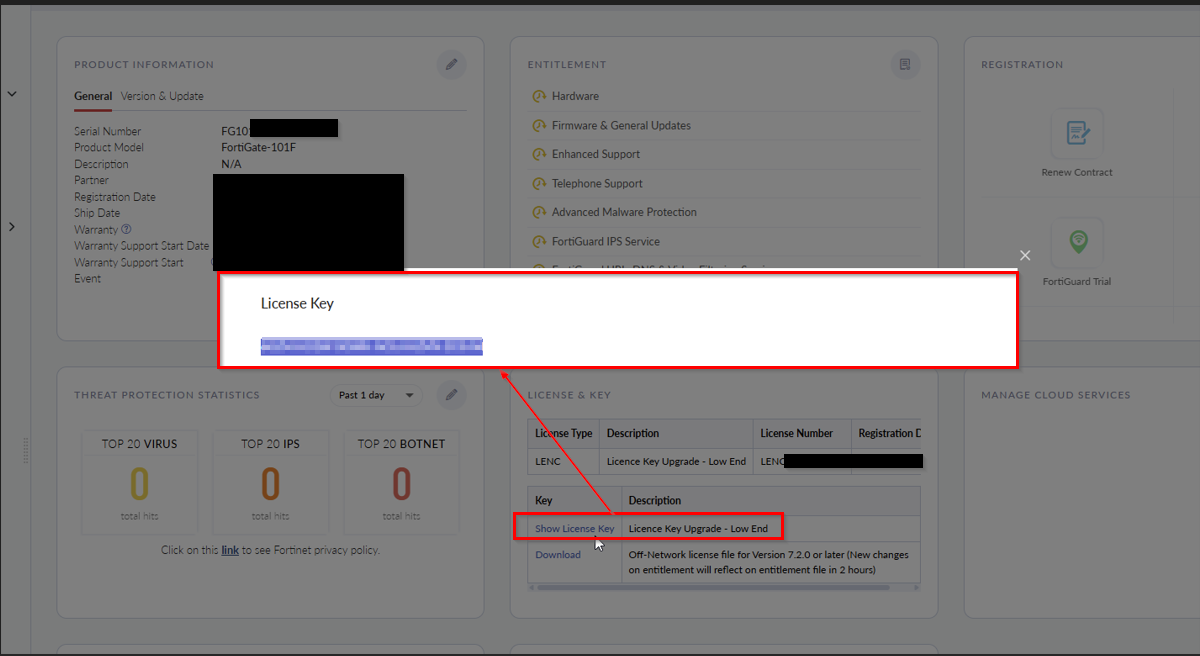Click the Download license file link
Screen dimensions: 1200x656
point(558,554)
